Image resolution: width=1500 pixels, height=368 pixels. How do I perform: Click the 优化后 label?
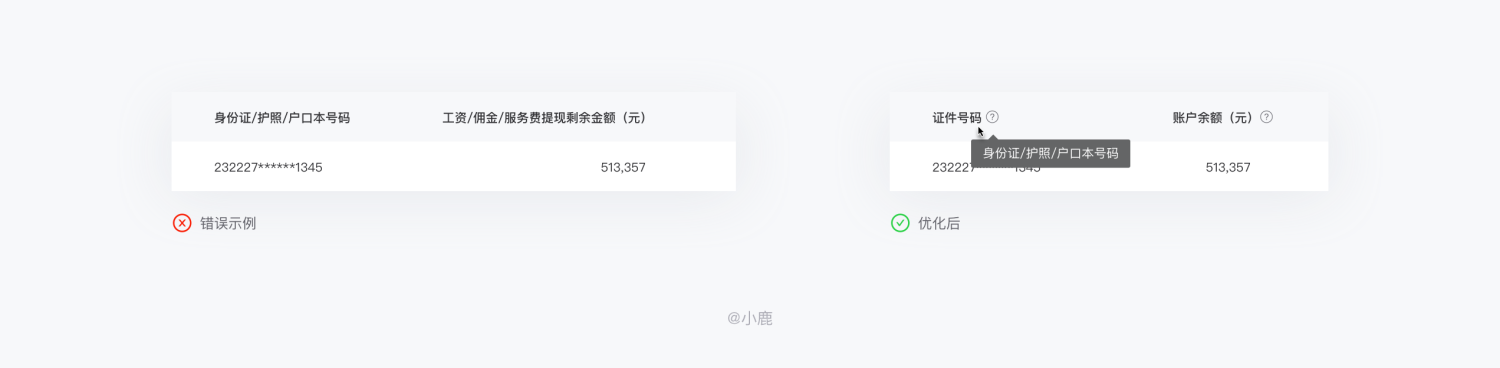(x=939, y=223)
